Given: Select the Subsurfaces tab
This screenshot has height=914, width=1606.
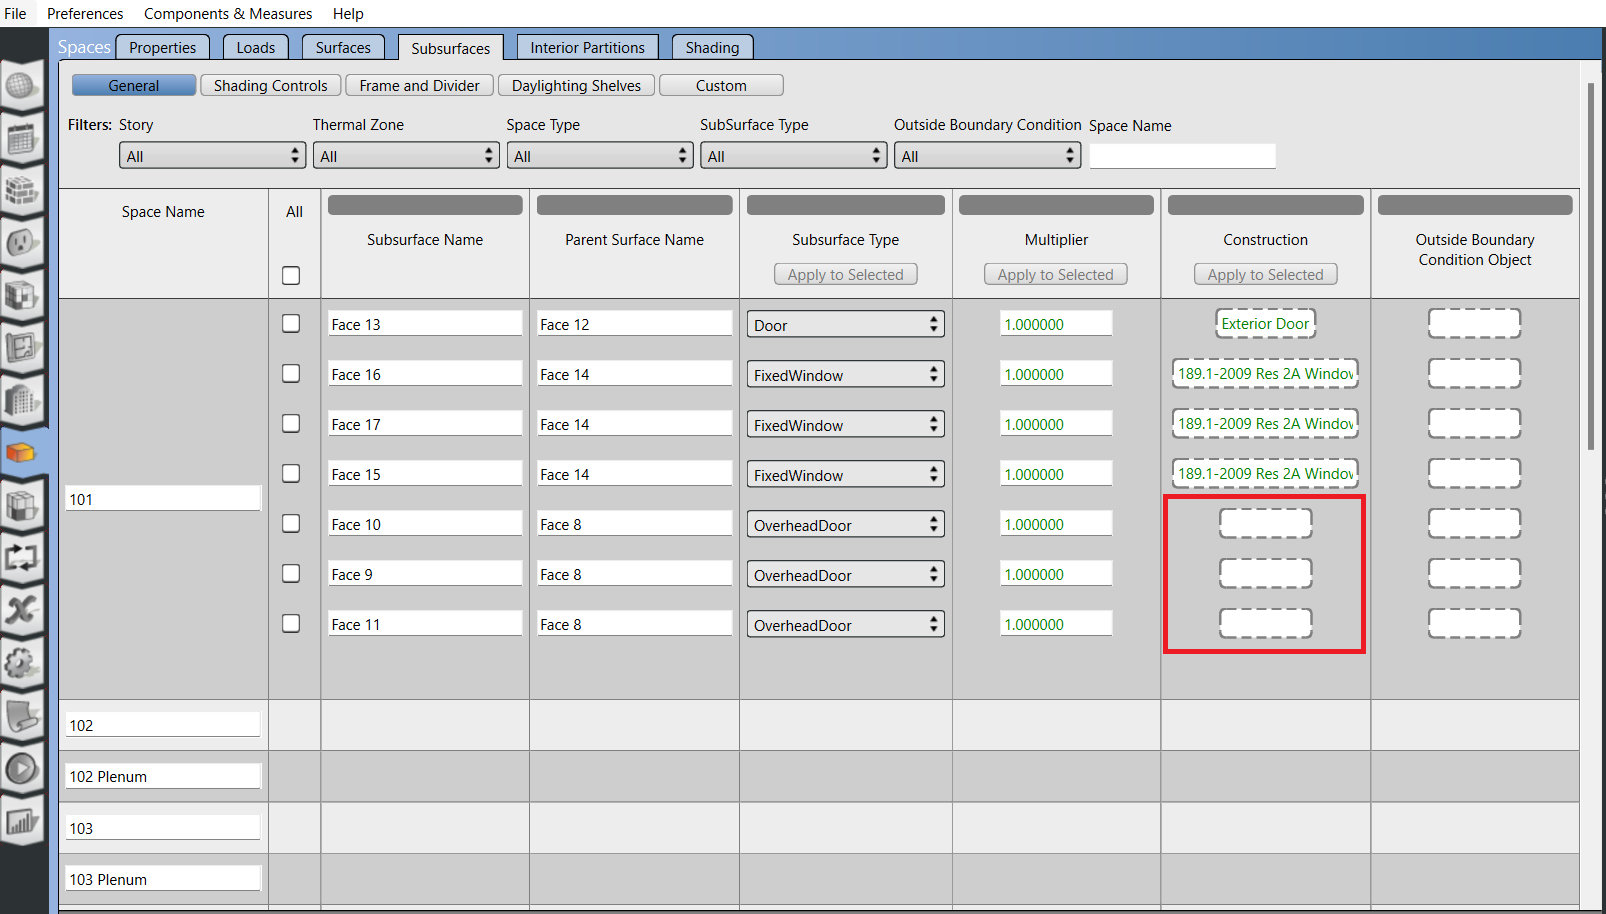Looking at the screenshot, I should click(451, 48).
